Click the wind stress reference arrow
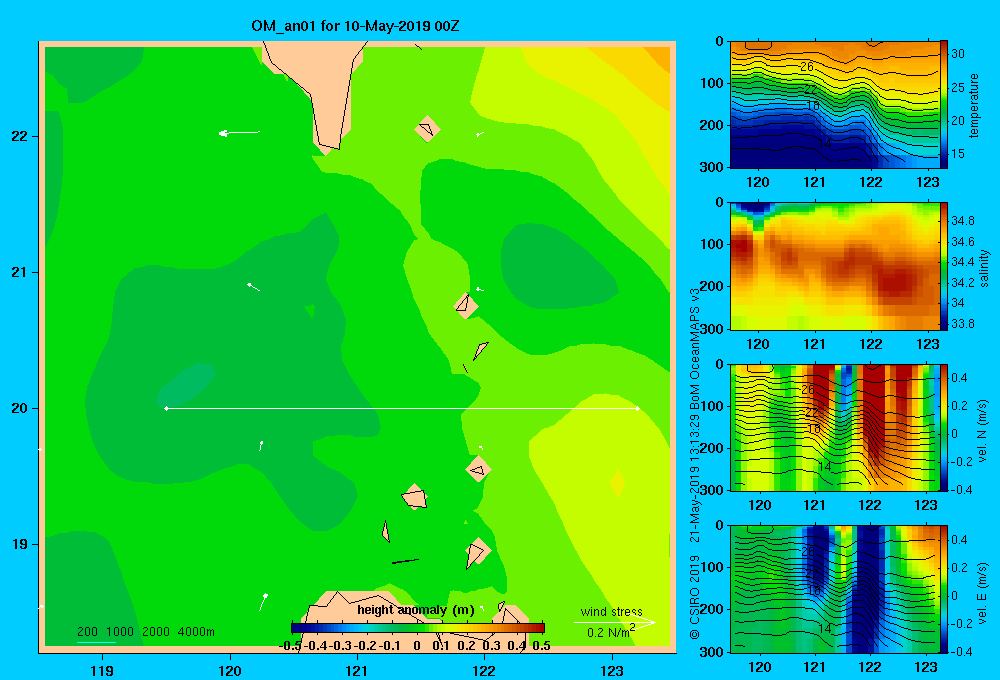The height and width of the screenshot is (680, 1000). pos(614,622)
